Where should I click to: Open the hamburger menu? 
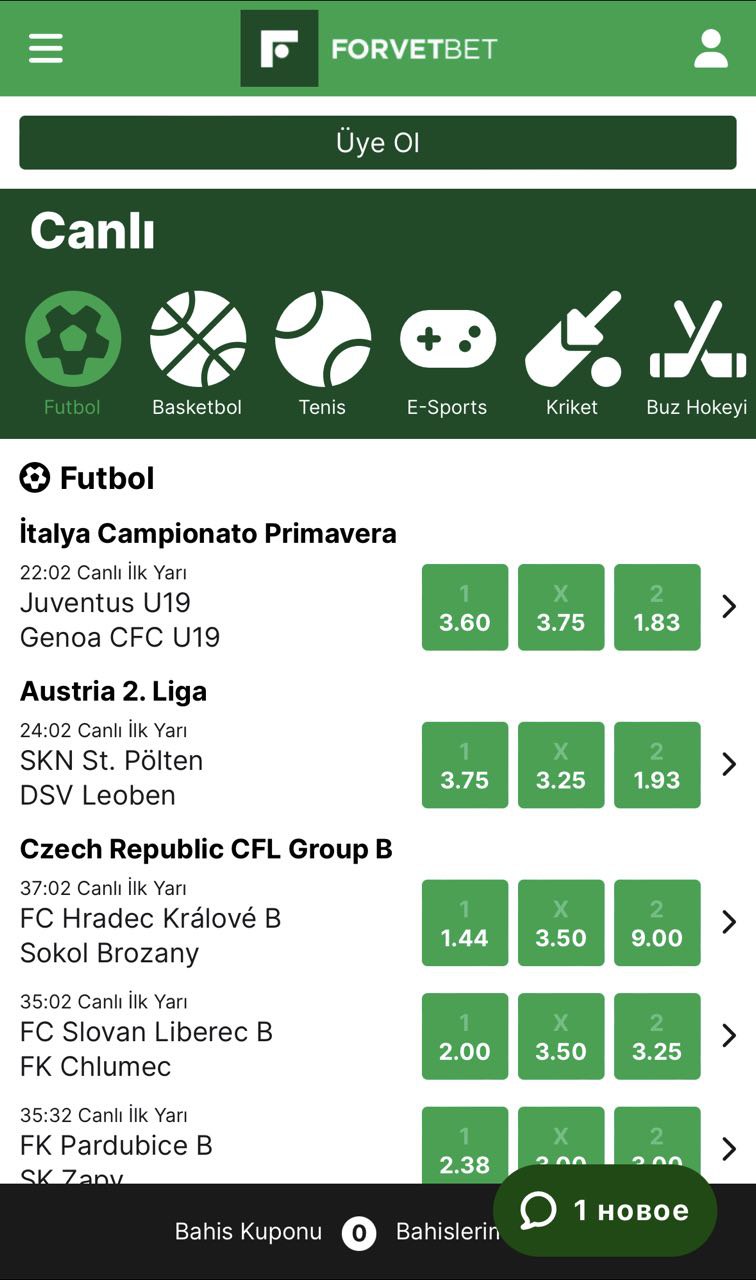[46, 48]
